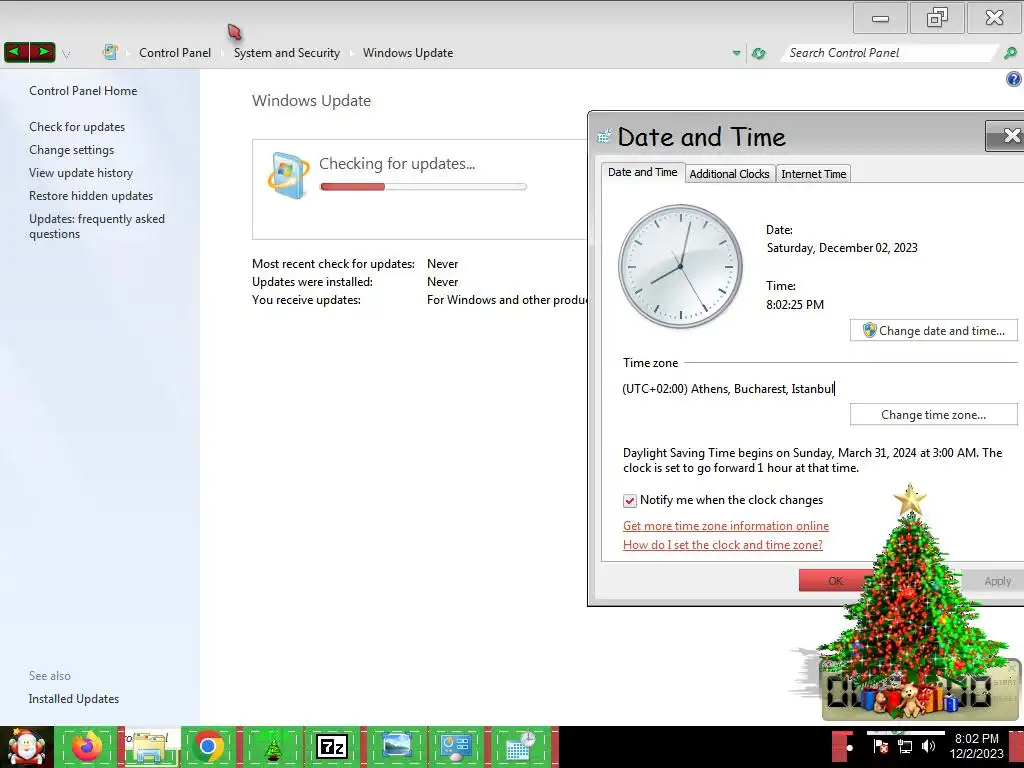Click the green back arrow

tap(16, 52)
